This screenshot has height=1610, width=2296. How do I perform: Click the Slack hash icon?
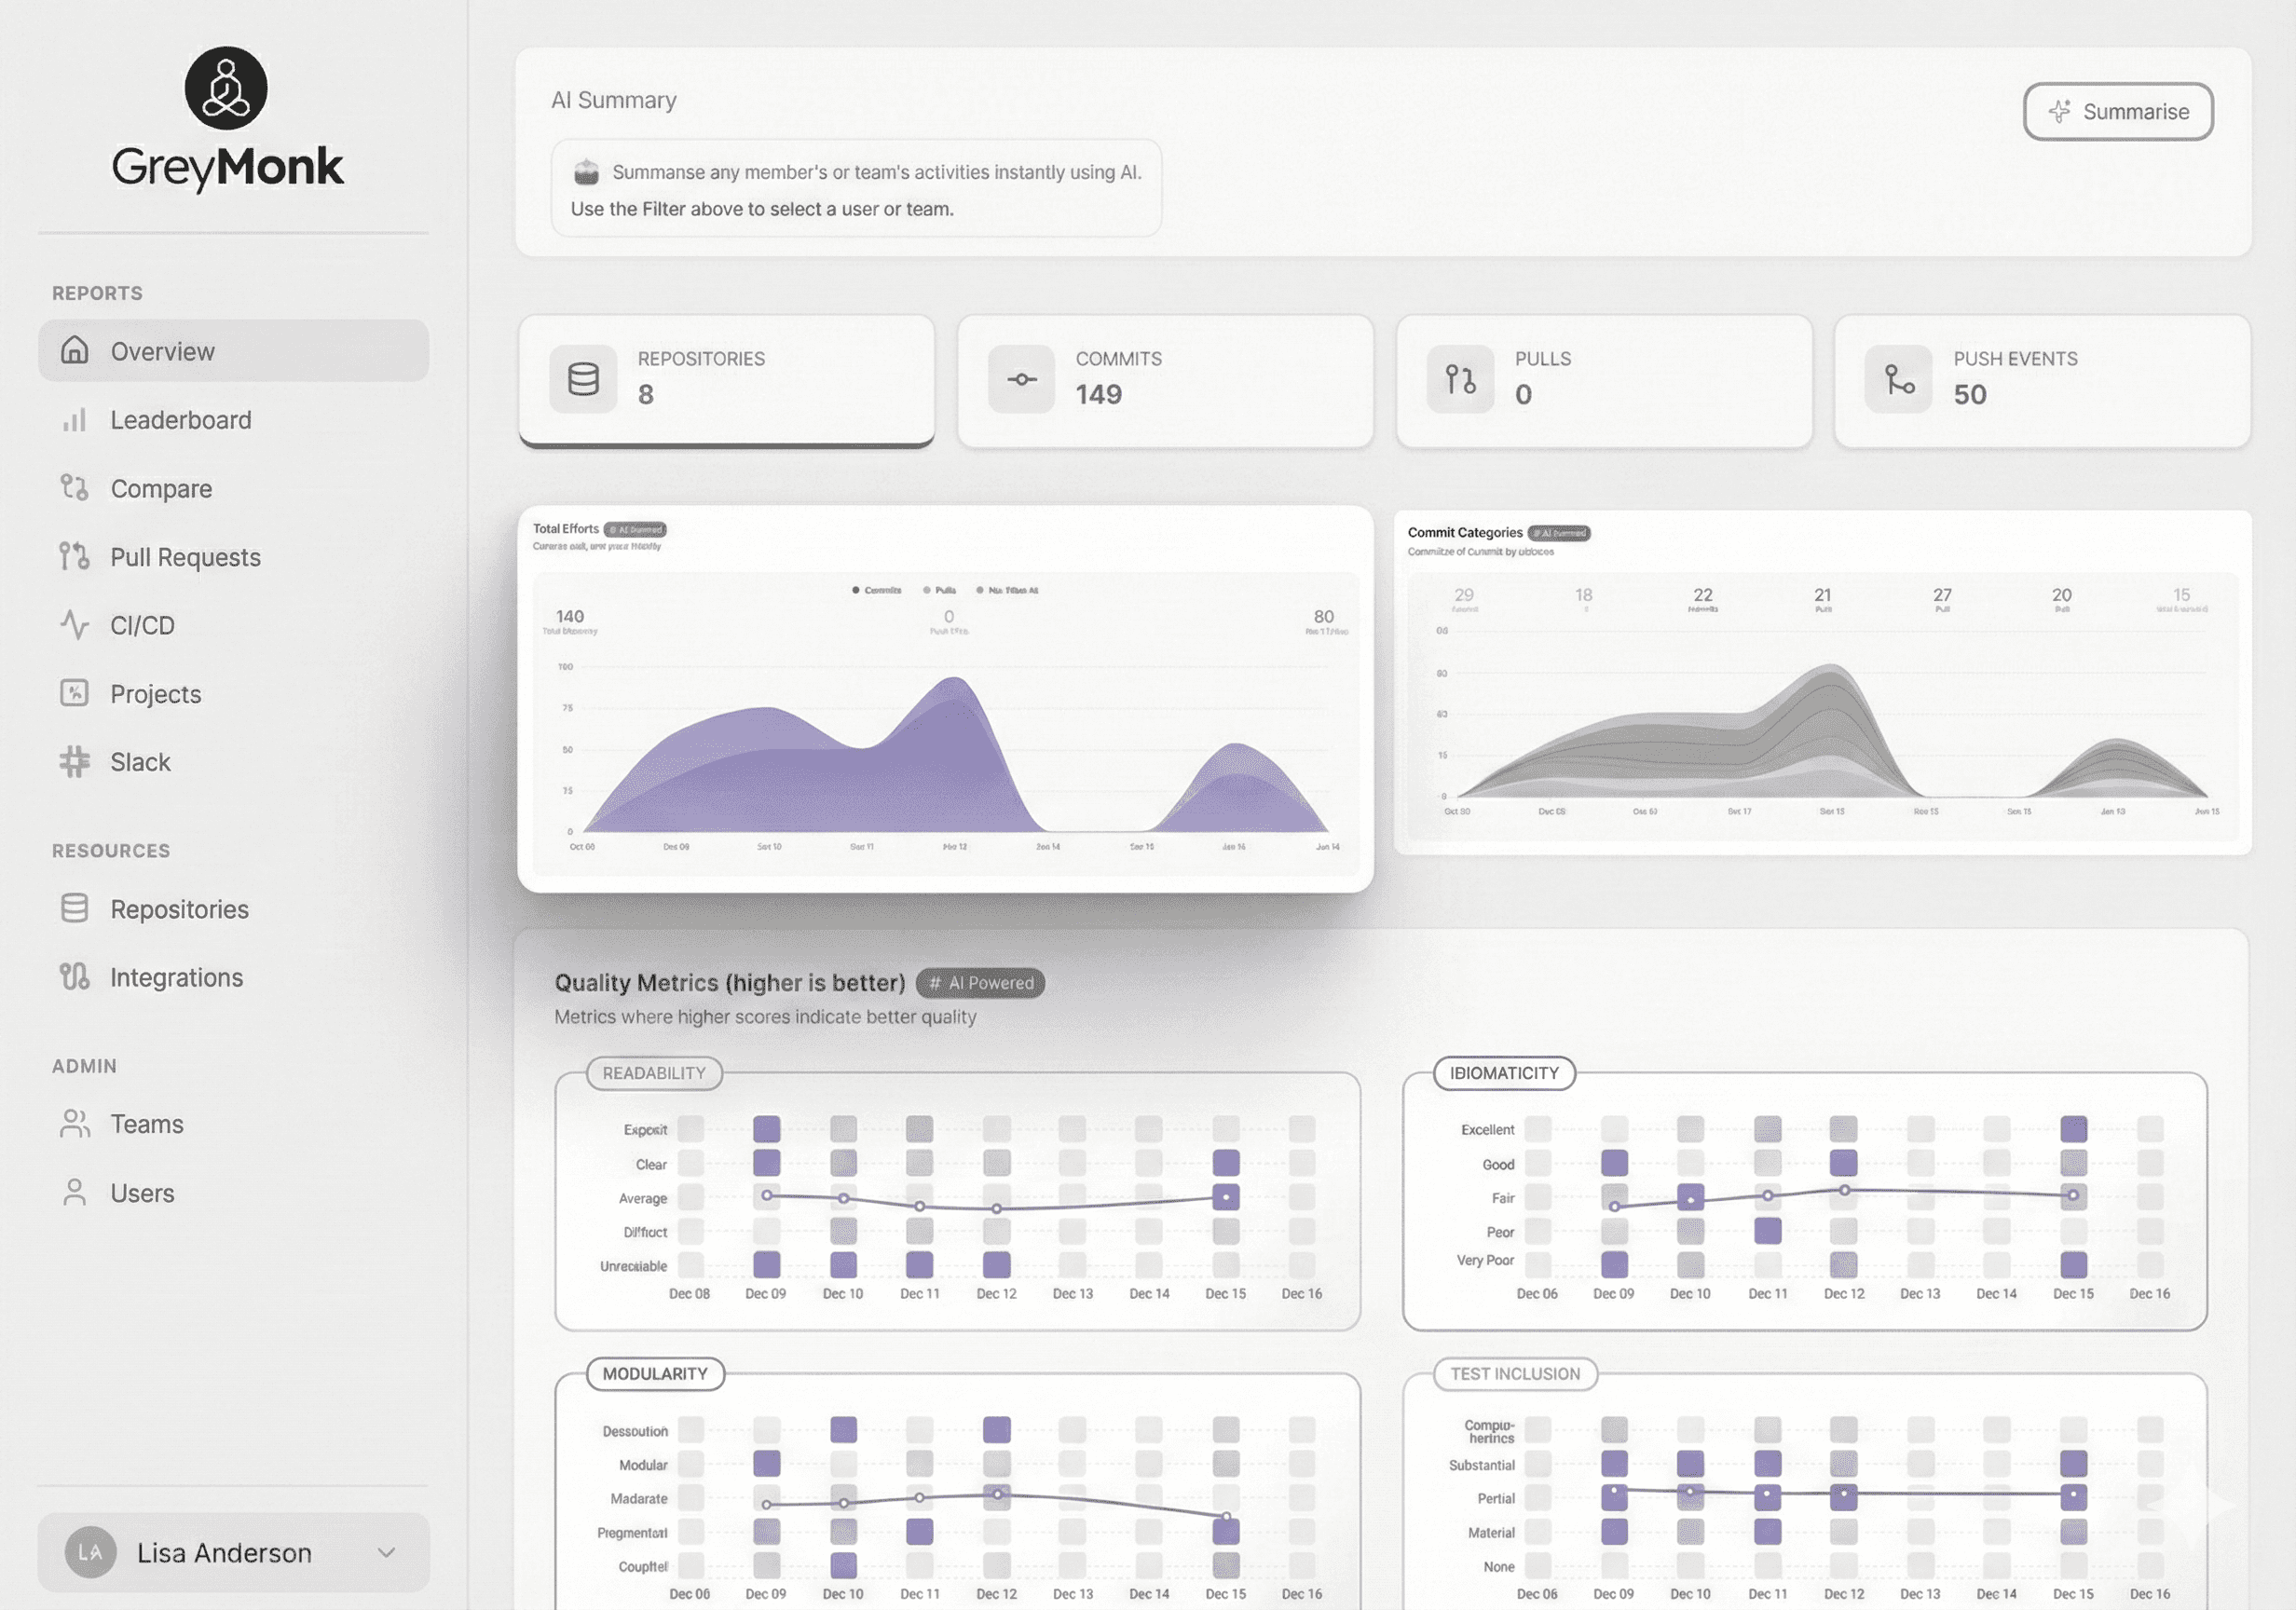[x=74, y=762]
